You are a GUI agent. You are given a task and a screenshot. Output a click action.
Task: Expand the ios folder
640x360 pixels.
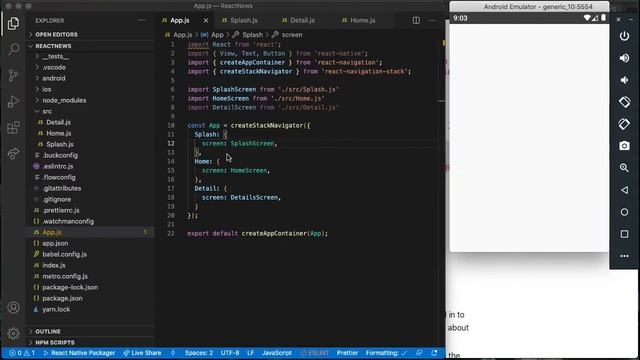47,89
